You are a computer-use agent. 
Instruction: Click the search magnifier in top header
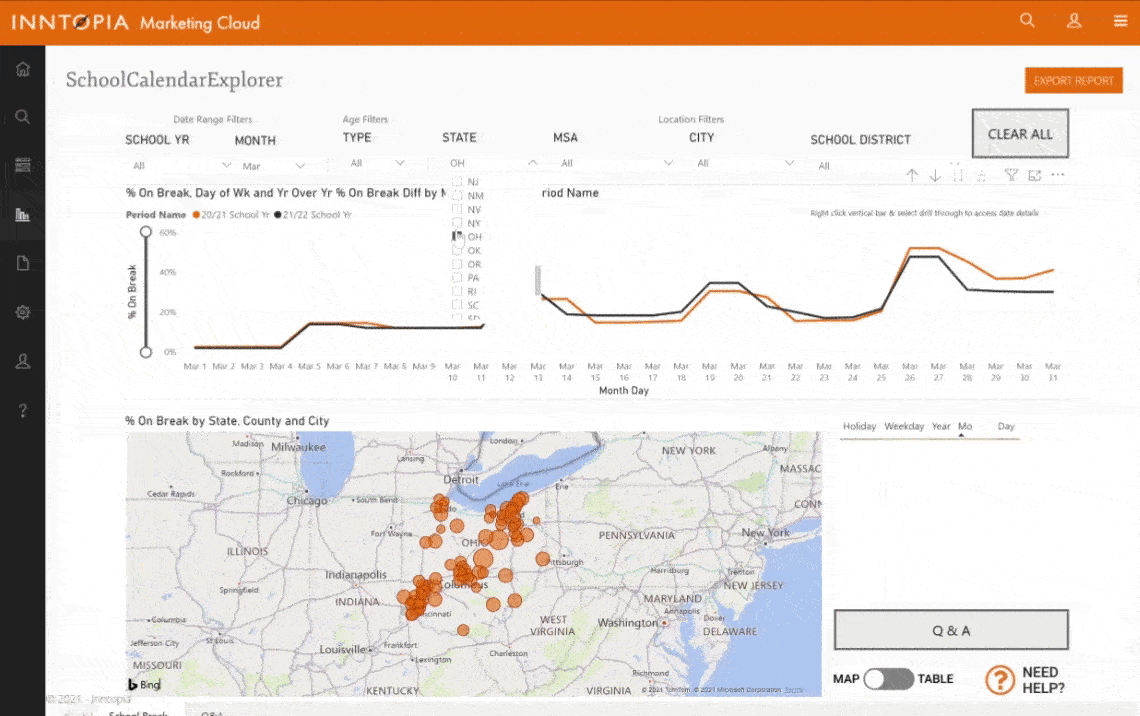coord(1027,20)
